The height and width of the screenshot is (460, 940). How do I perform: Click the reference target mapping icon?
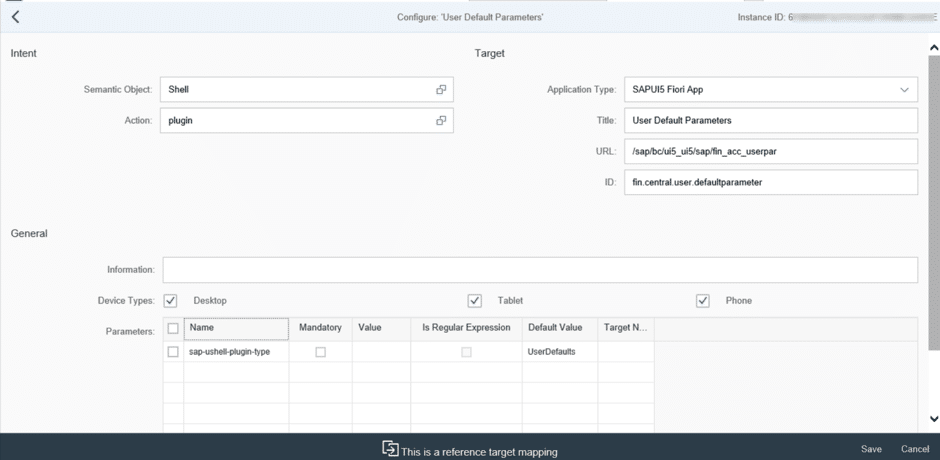pos(390,449)
